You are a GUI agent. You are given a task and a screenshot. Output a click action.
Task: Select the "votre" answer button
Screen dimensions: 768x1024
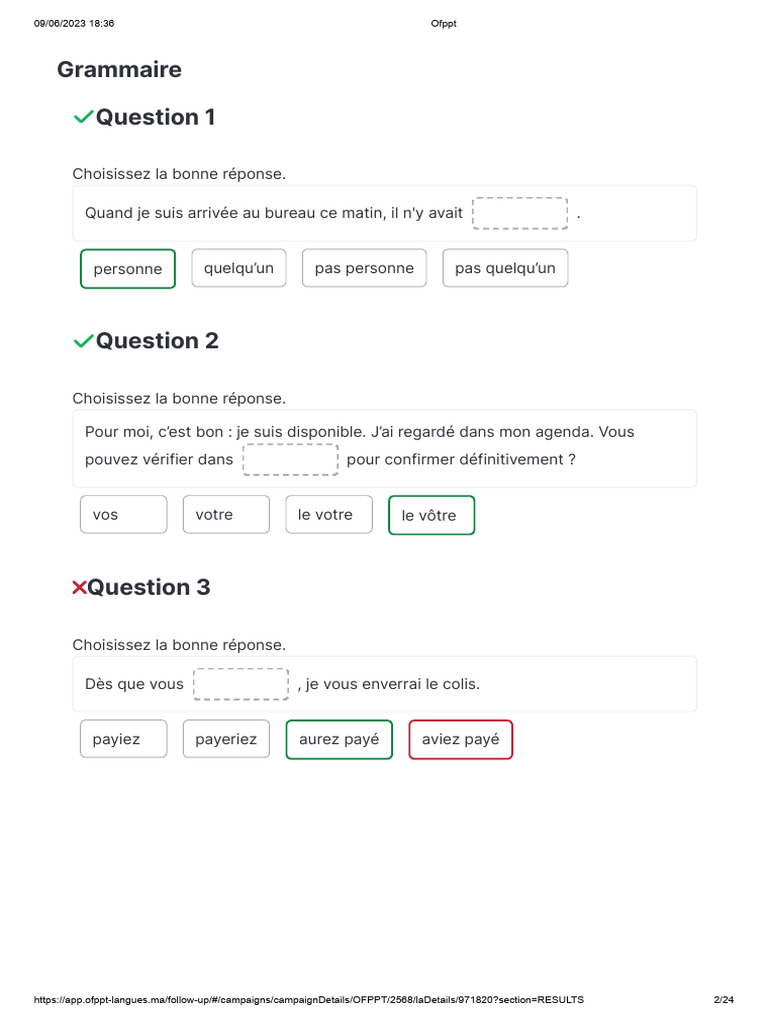click(x=226, y=515)
